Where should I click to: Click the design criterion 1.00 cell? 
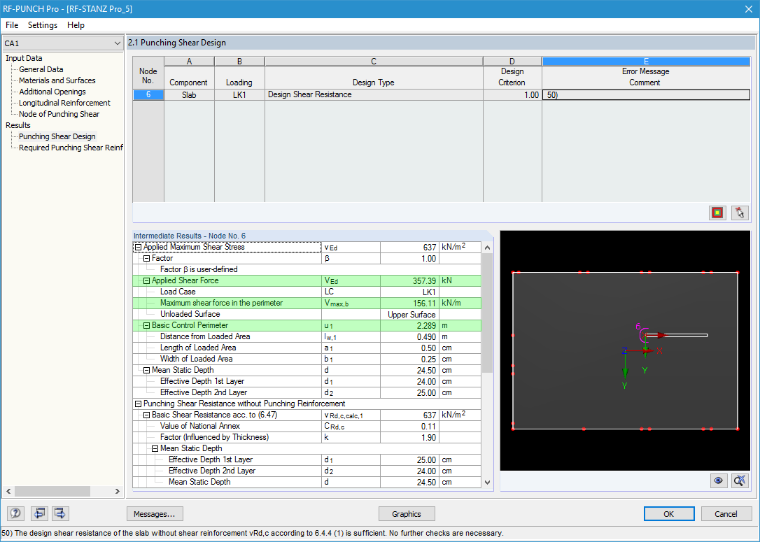coord(512,95)
